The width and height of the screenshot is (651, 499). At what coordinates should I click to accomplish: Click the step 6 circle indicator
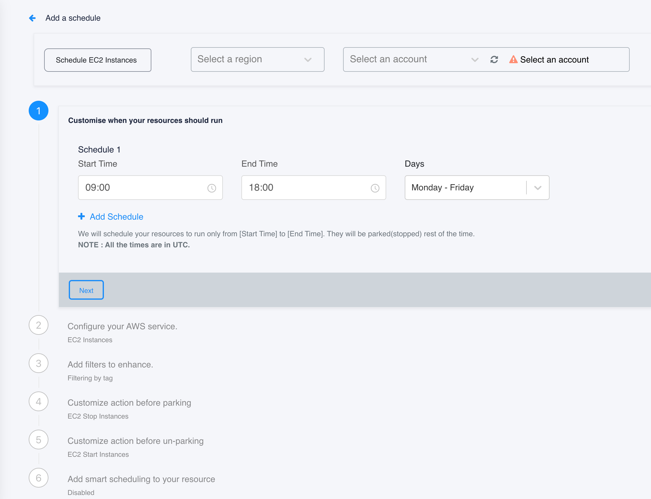pos(39,478)
